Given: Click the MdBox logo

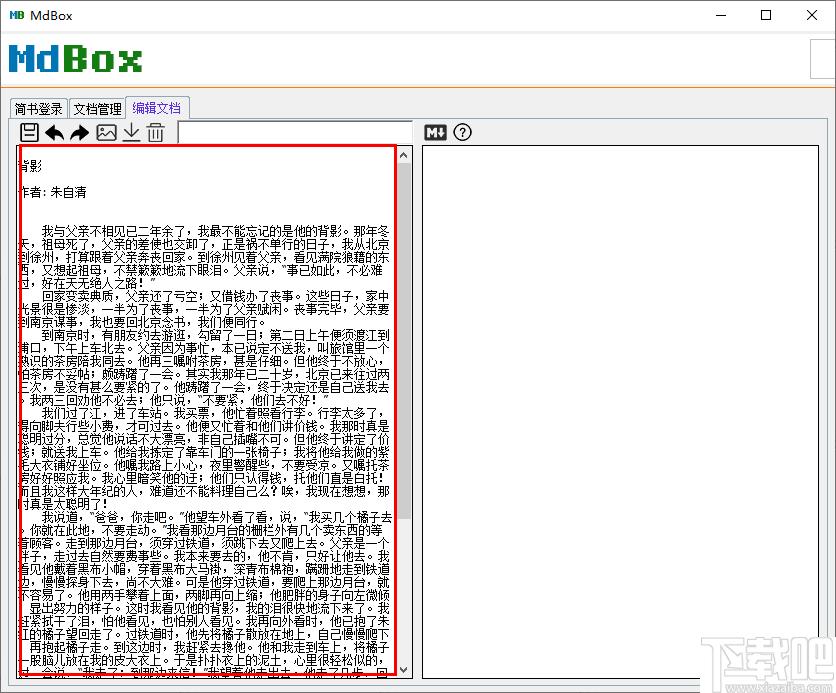Looking at the screenshot, I should pyautogui.click(x=76, y=58).
